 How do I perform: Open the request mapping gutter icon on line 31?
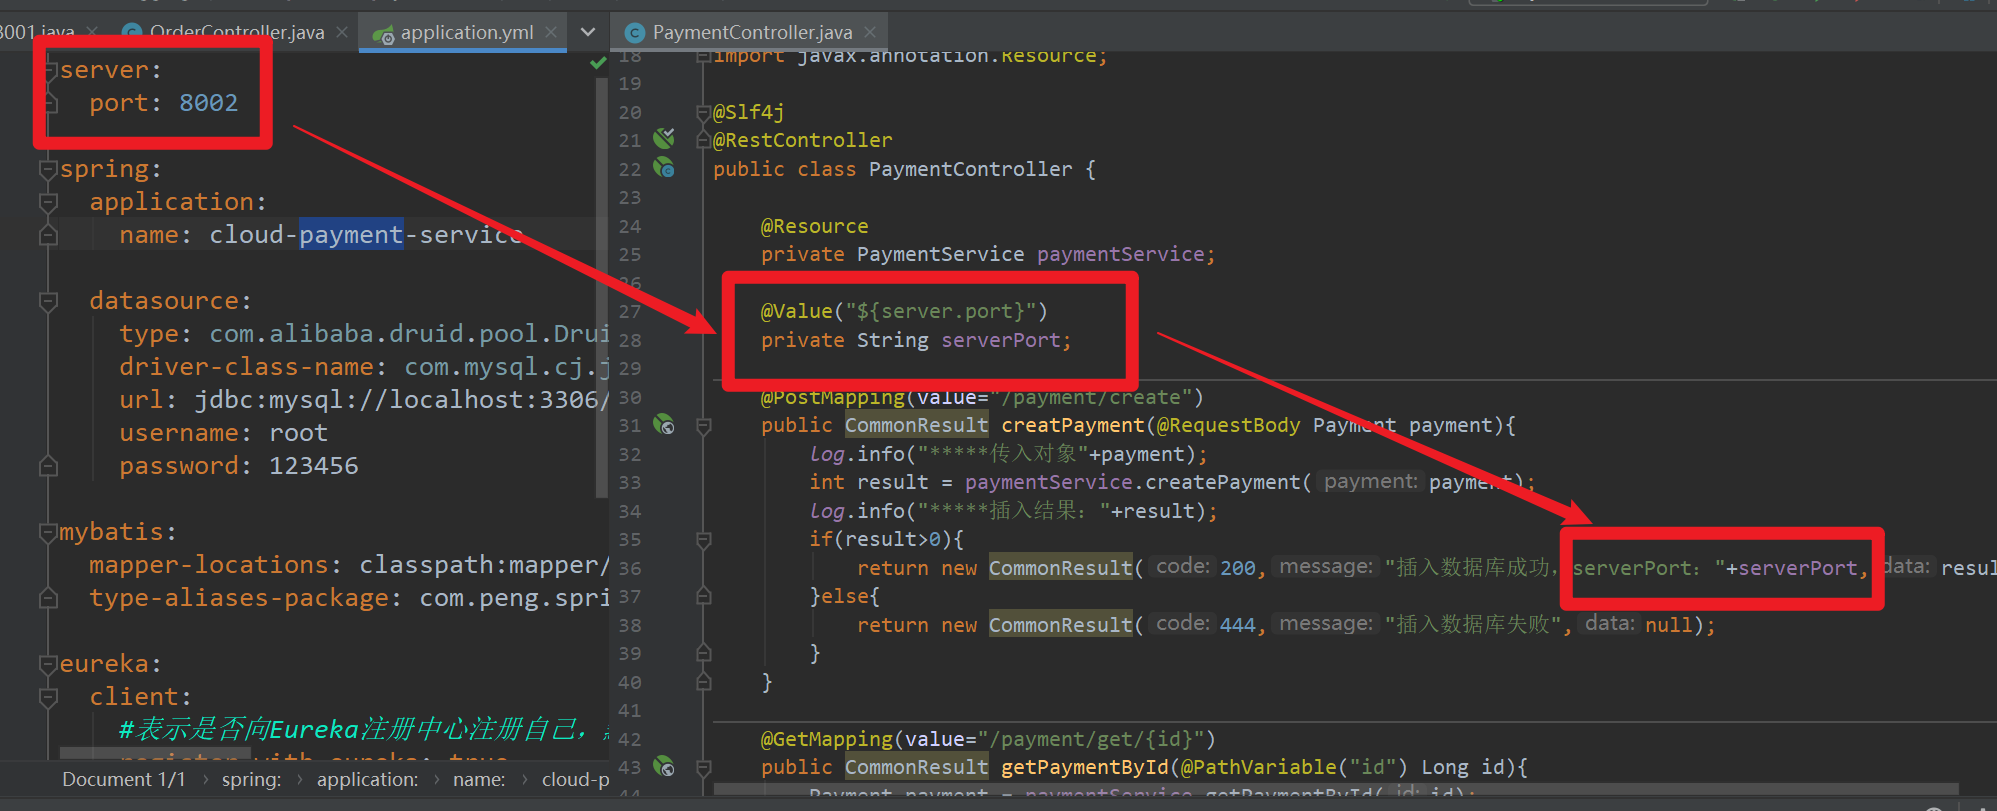[664, 425]
